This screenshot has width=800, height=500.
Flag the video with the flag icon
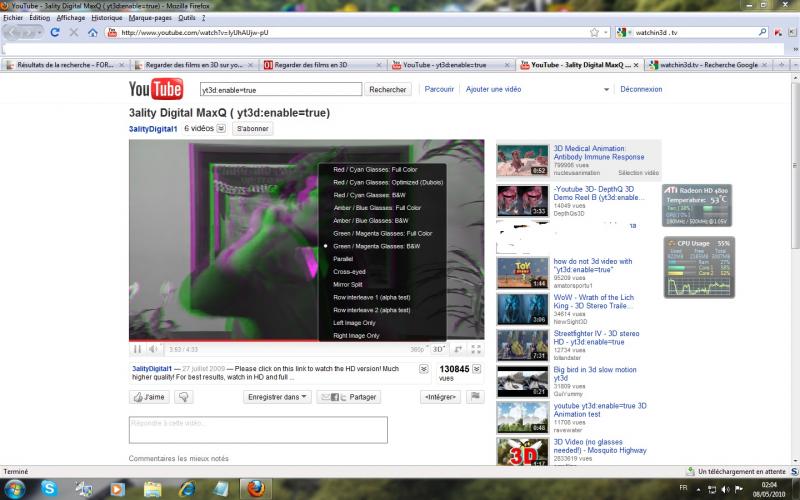point(475,396)
